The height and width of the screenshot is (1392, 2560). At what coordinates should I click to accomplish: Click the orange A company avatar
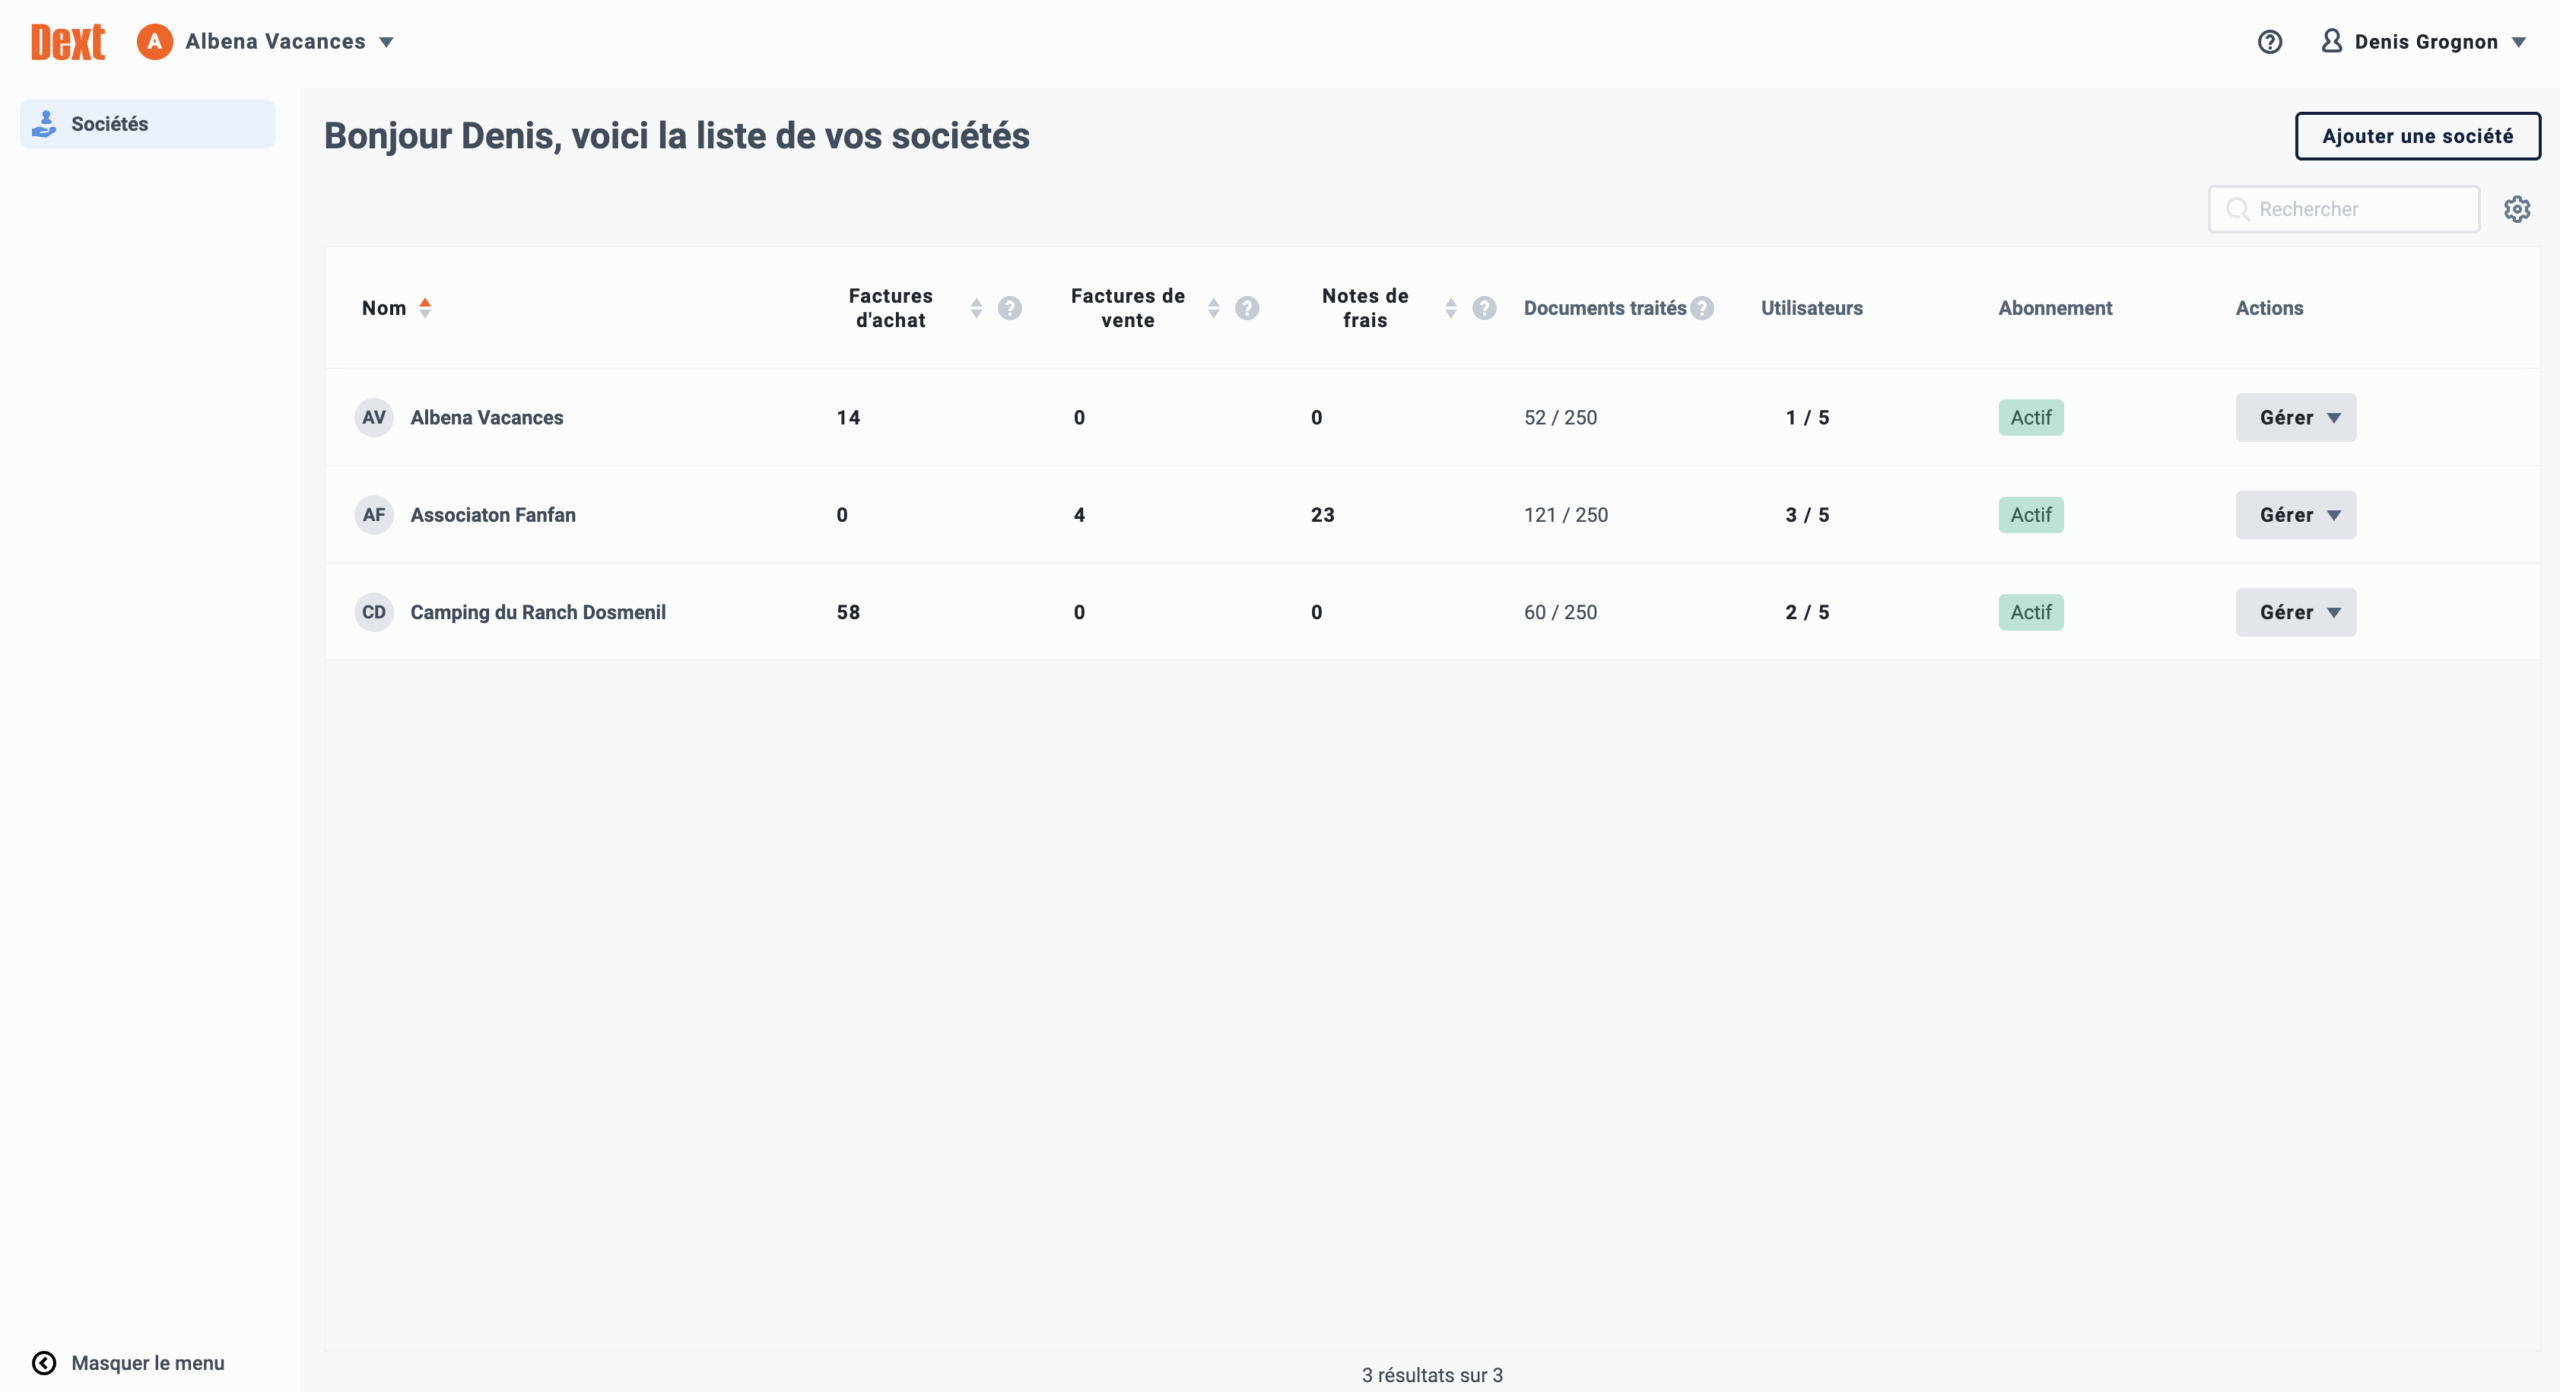click(x=154, y=42)
